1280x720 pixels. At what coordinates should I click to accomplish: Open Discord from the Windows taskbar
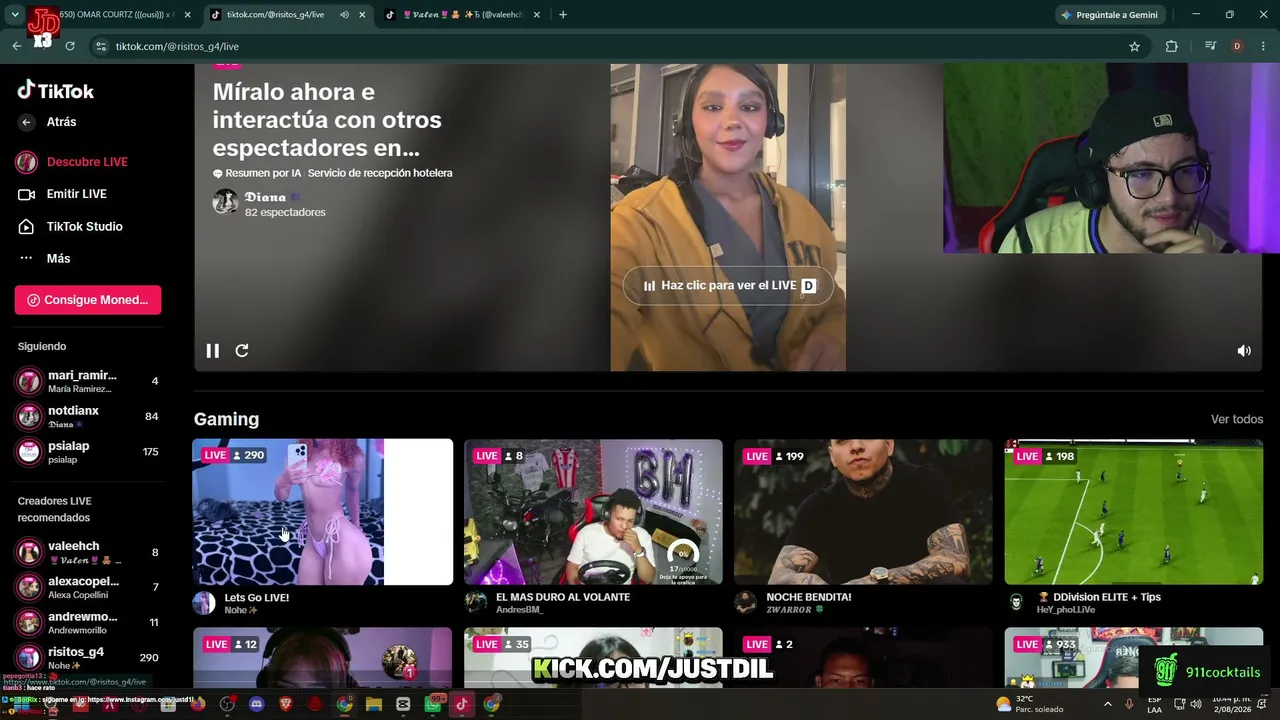257,704
